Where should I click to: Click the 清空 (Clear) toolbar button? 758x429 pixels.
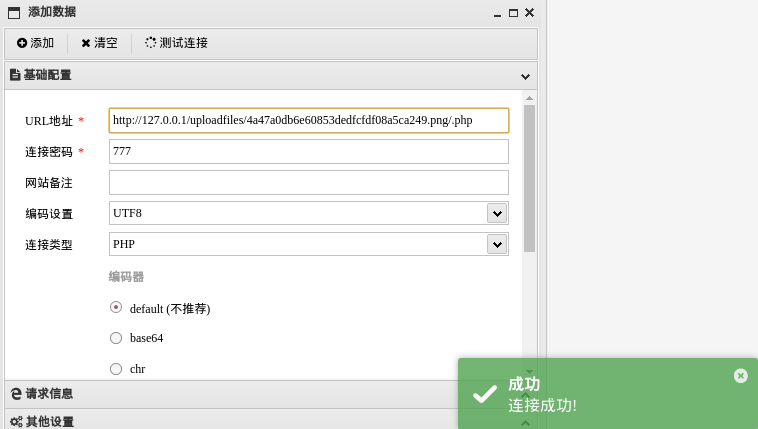point(99,43)
